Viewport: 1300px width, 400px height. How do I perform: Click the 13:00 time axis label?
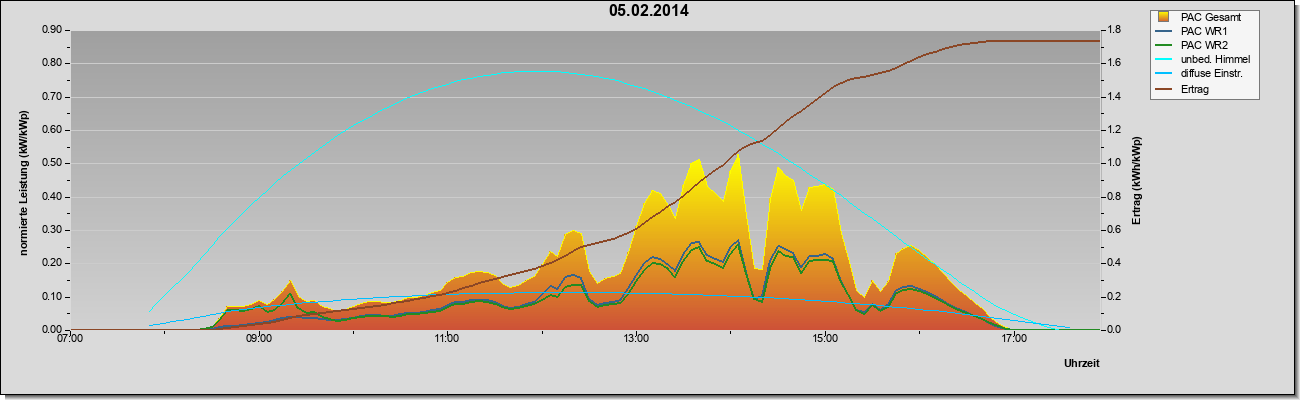pos(636,340)
